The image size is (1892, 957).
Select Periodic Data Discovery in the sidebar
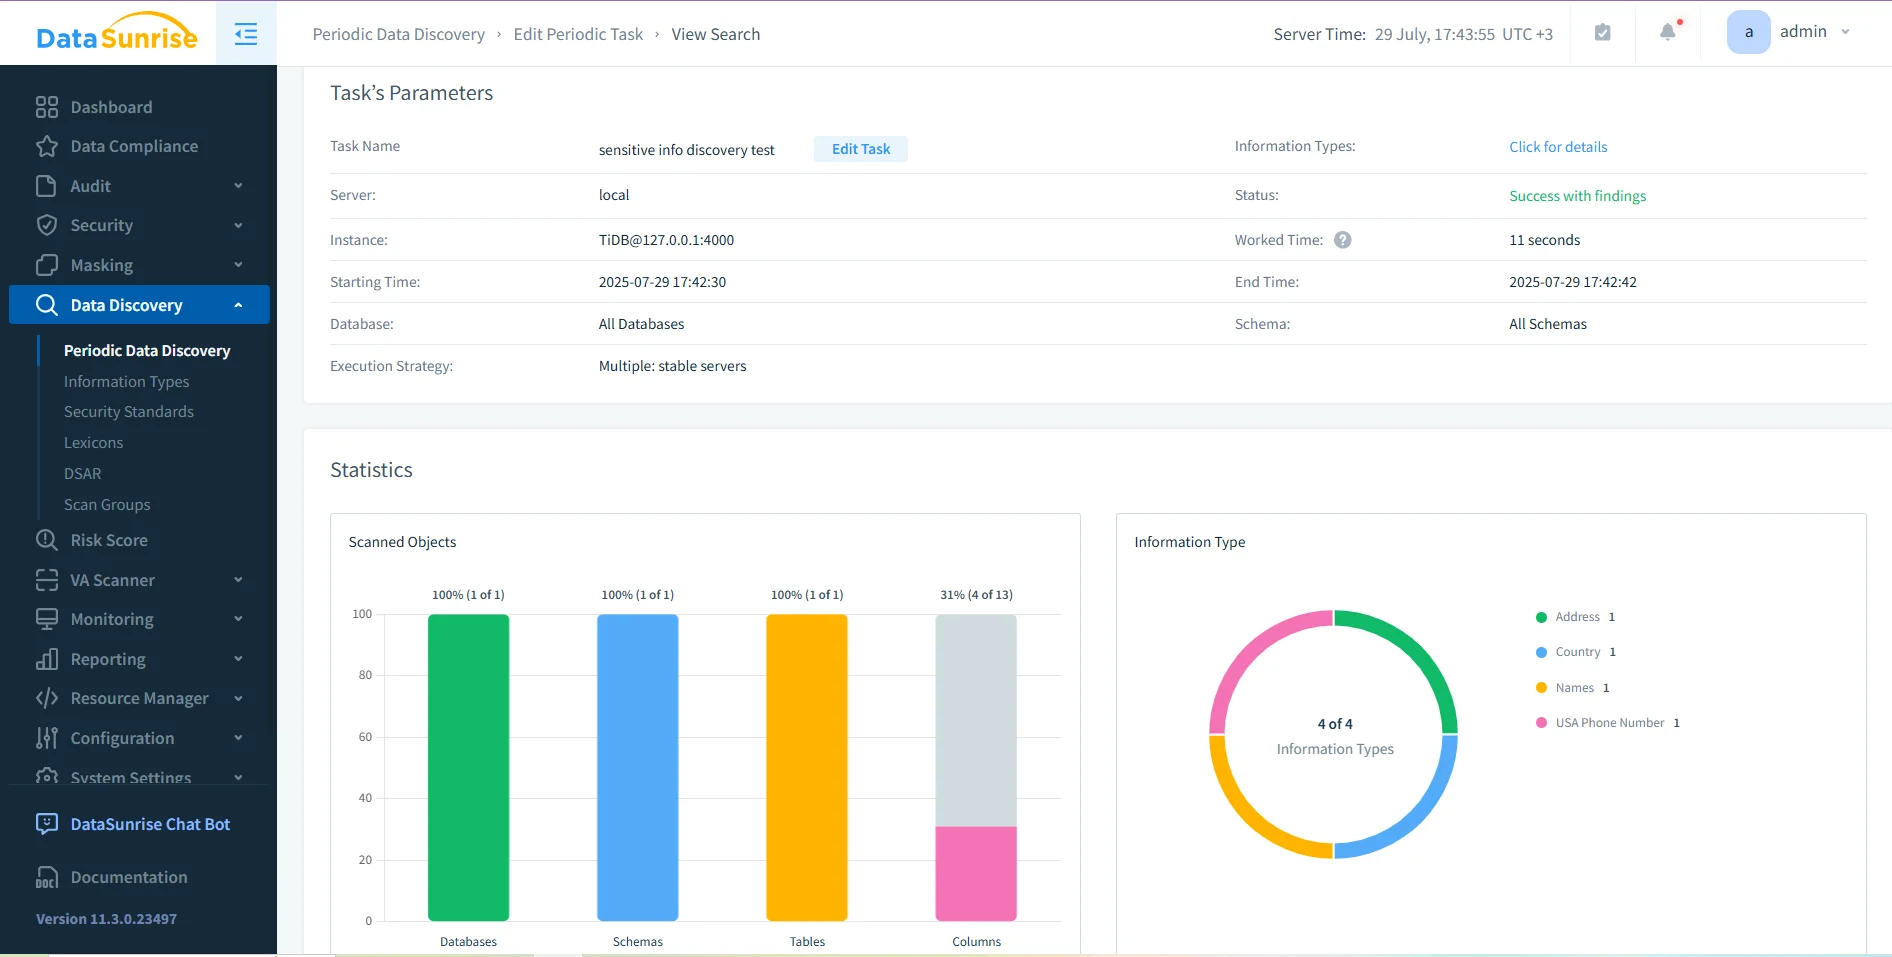click(x=147, y=350)
